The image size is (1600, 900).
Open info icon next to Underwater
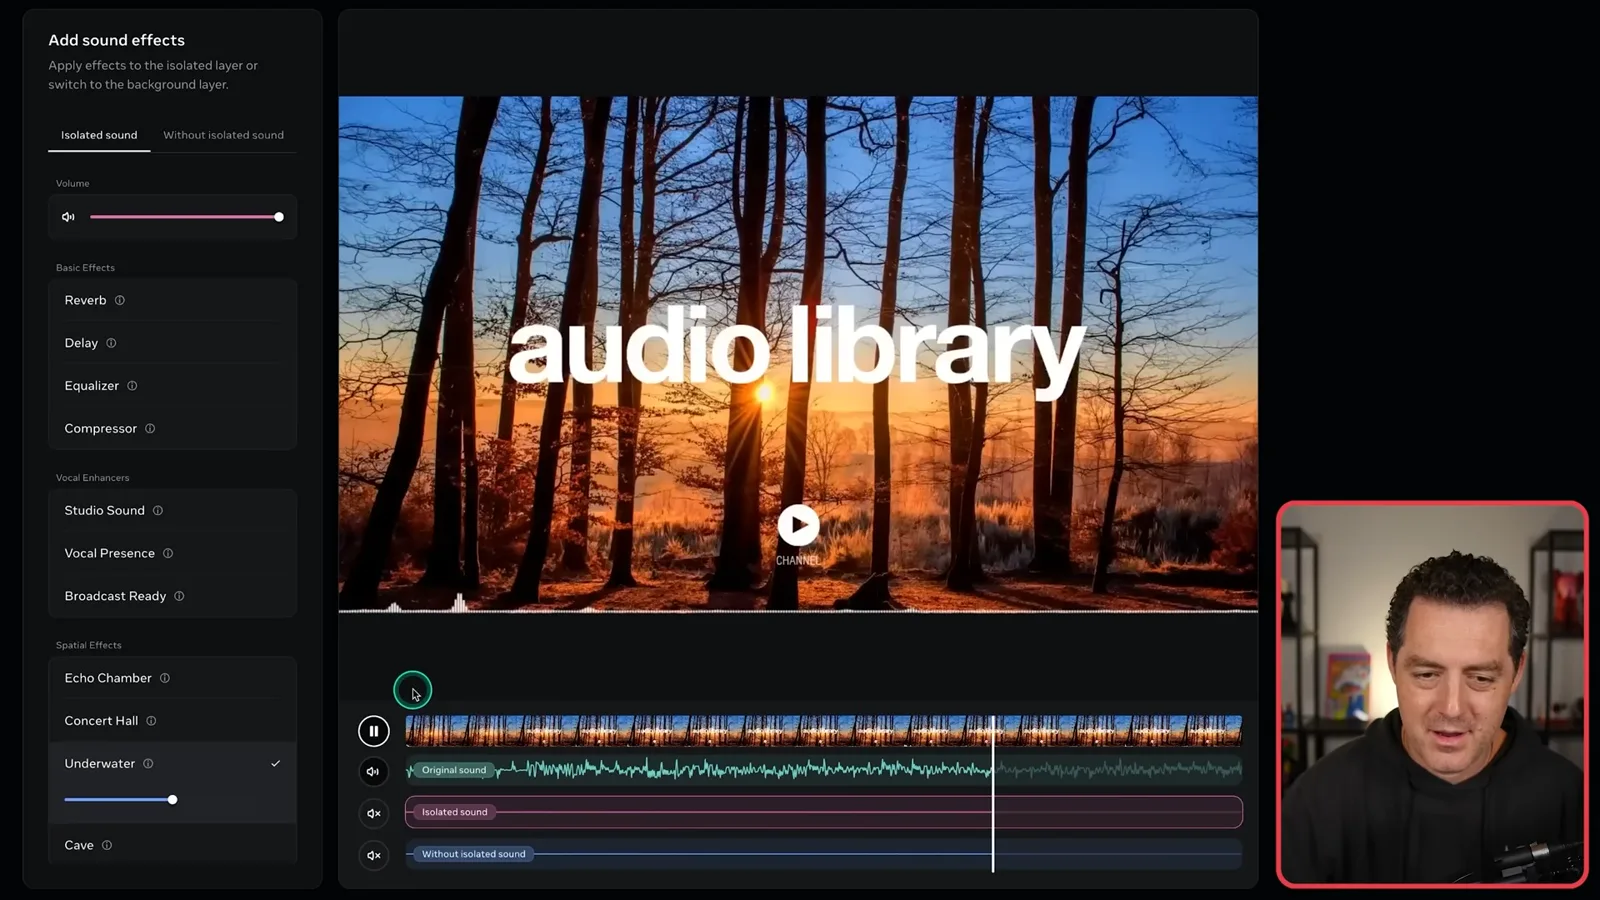(x=148, y=764)
